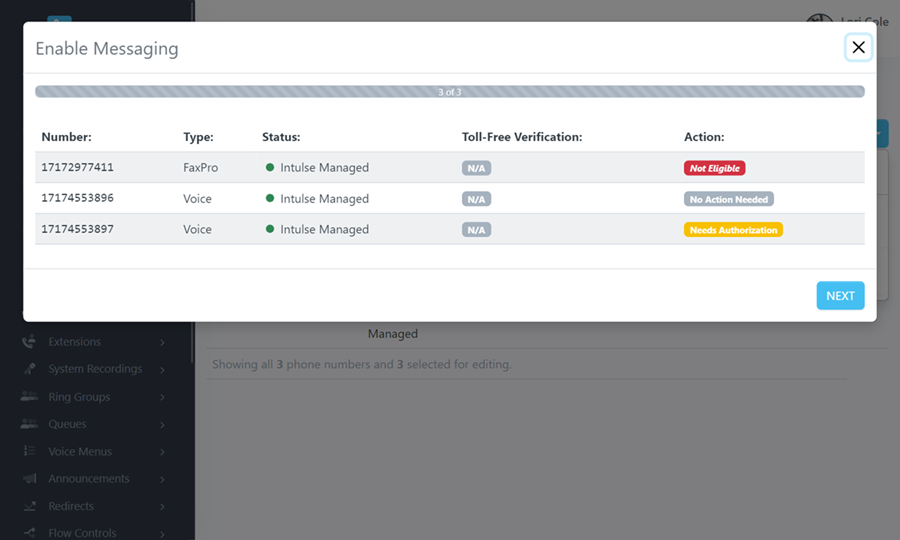Click the Extensions phone icon in sidebar
The height and width of the screenshot is (540, 900).
coord(29,342)
